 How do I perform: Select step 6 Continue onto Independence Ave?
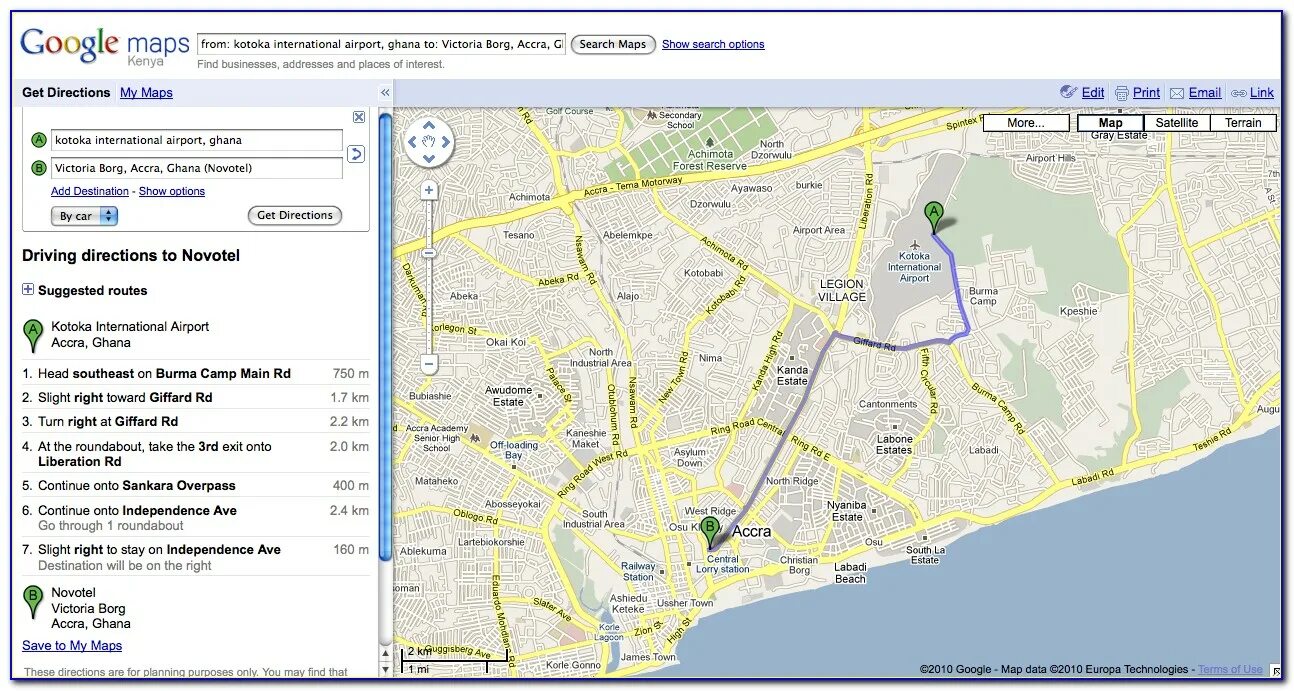tap(196, 517)
